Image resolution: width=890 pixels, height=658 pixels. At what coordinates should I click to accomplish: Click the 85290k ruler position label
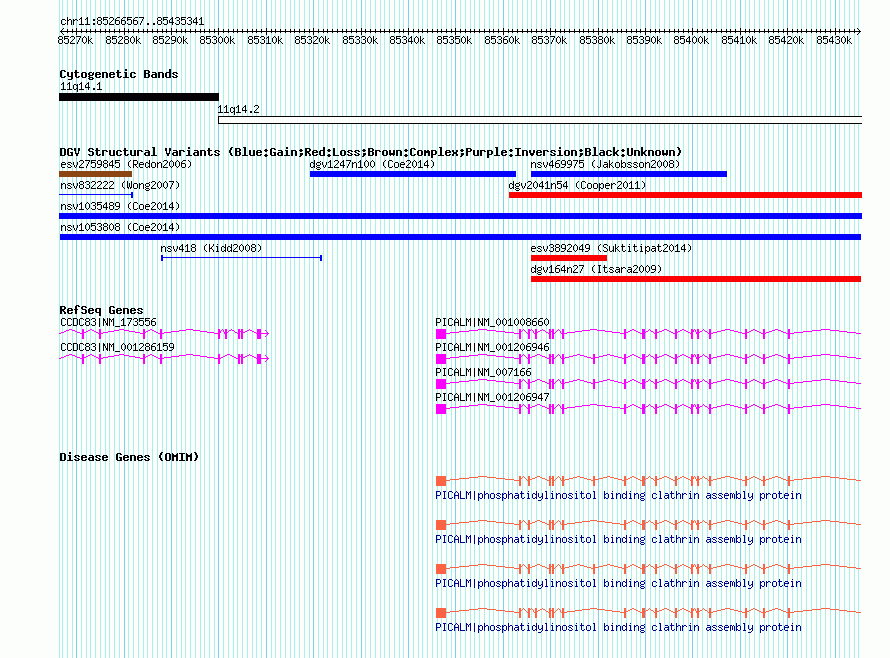pyautogui.click(x=170, y=40)
